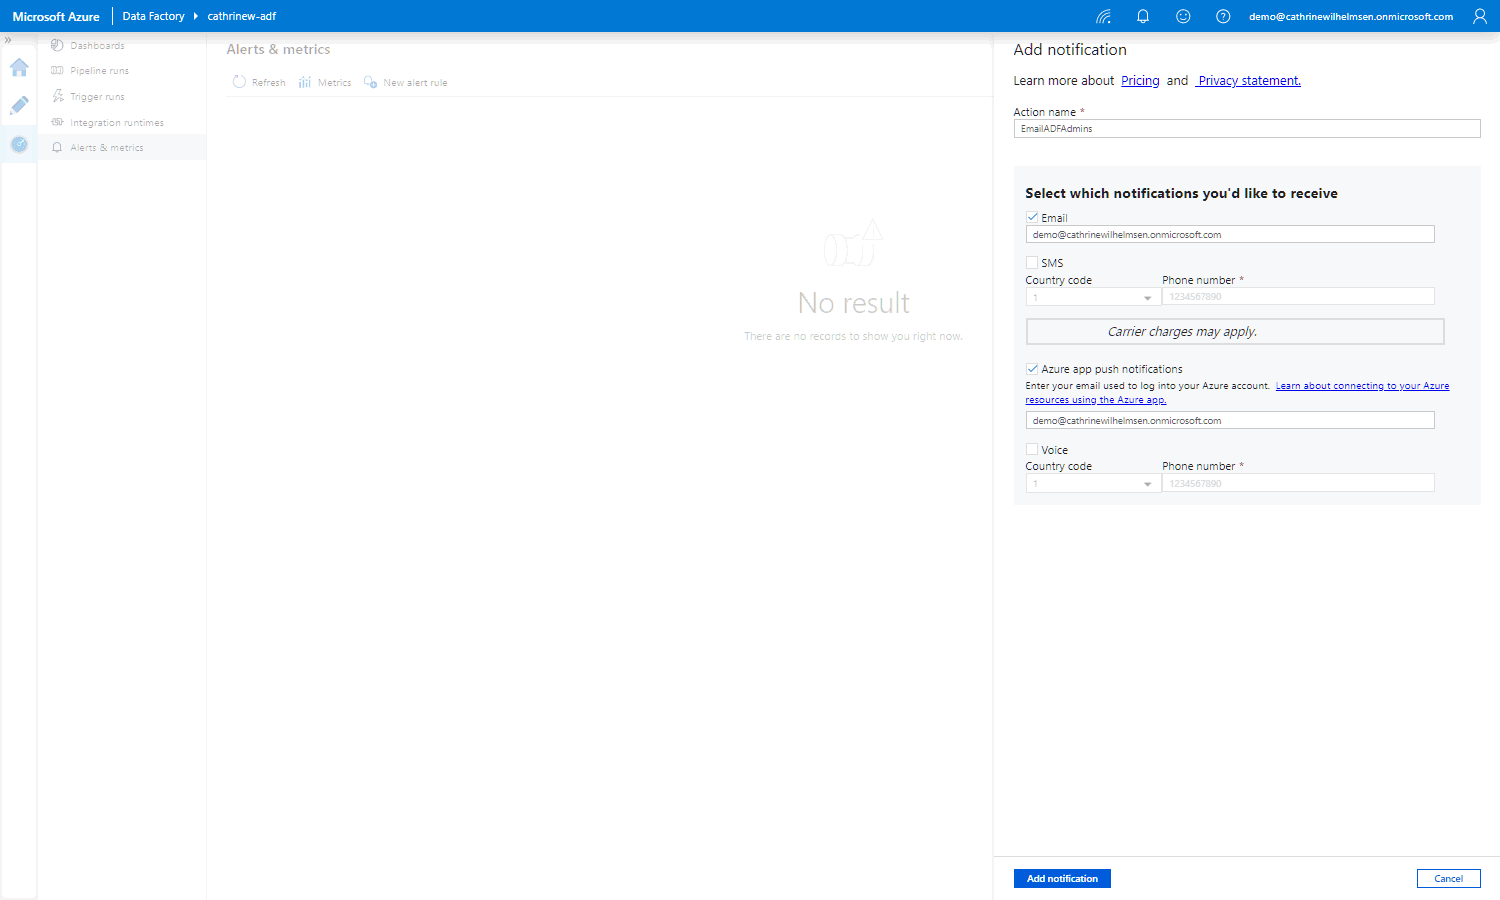Select the Monitor gauge icon

click(x=19, y=145)
